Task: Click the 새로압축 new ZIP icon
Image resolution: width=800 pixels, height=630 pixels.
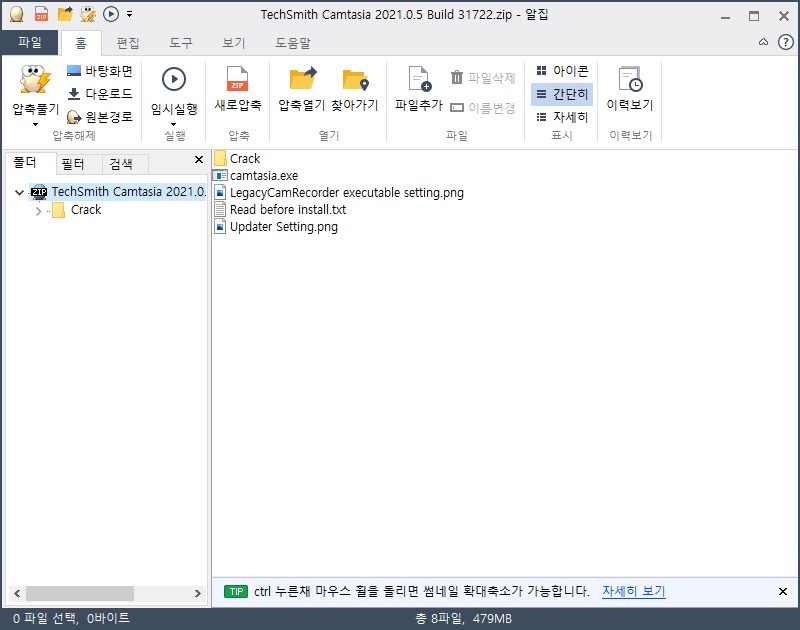Action: coord(237,80)
